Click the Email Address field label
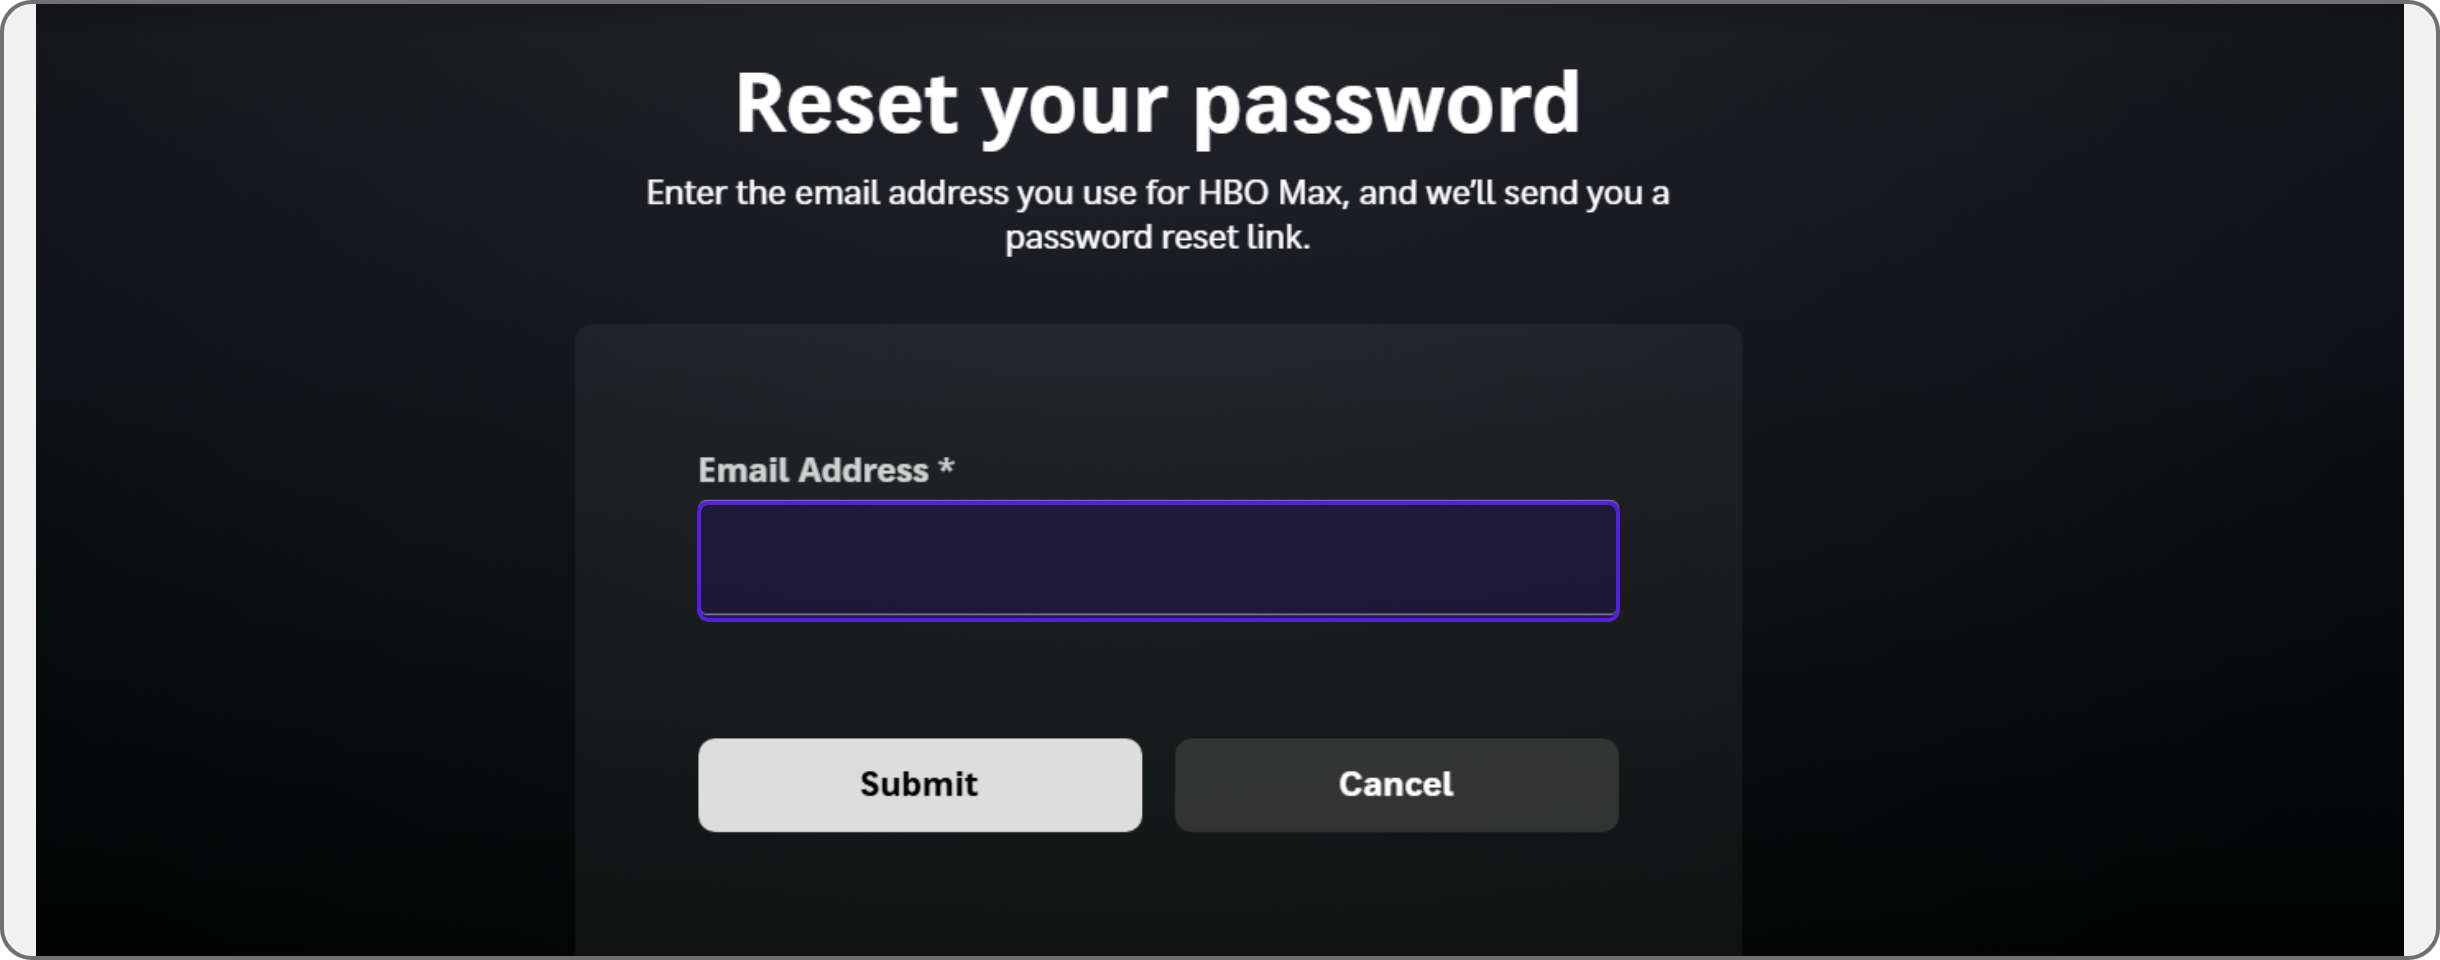Image resolution: width=2440 pixels, height=960 pixels. 813,470
